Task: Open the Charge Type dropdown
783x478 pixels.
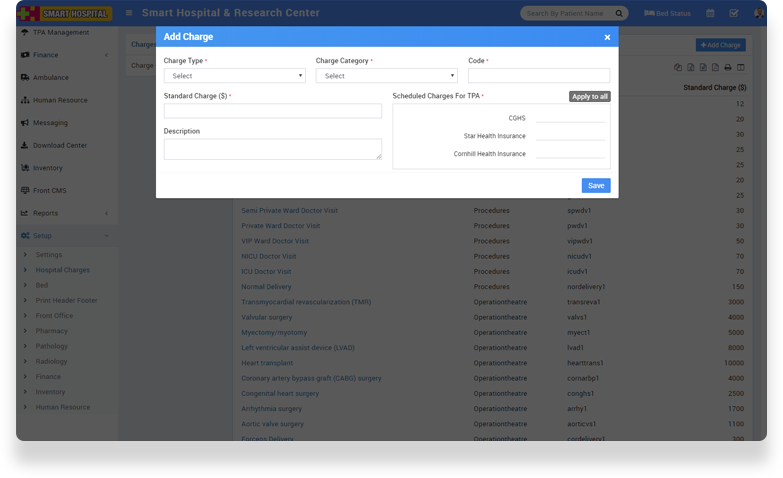Action: 234,76
